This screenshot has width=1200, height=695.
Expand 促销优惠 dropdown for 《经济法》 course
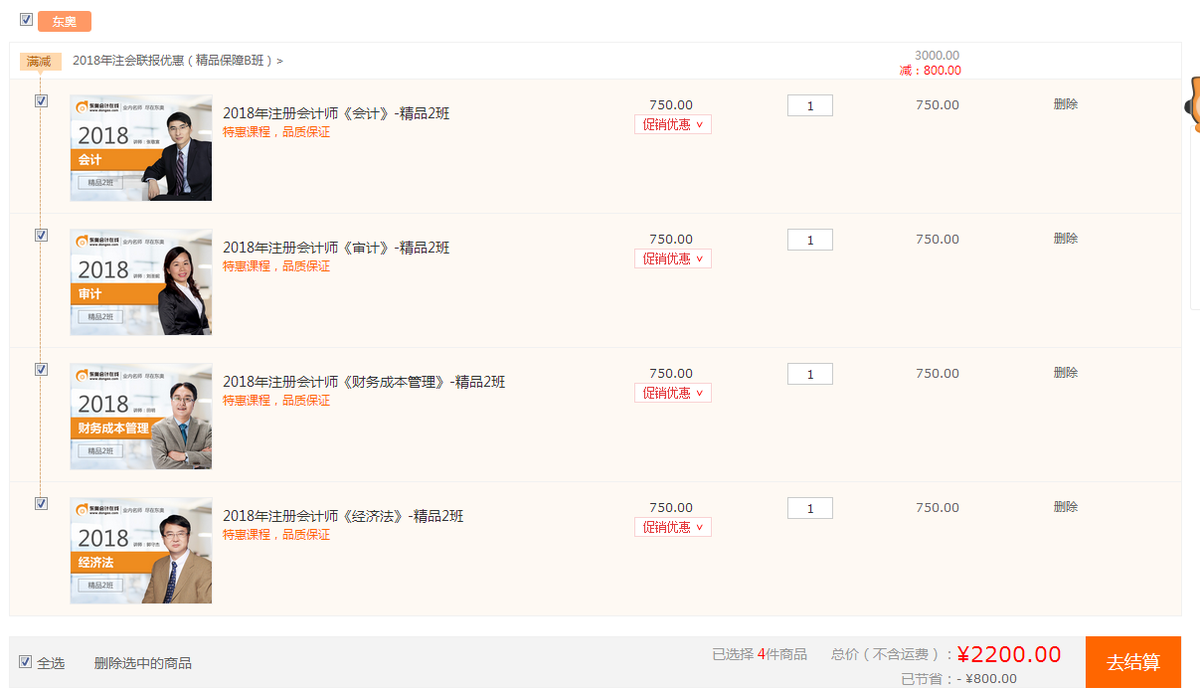pyautogui.click(x=673, y=527)
